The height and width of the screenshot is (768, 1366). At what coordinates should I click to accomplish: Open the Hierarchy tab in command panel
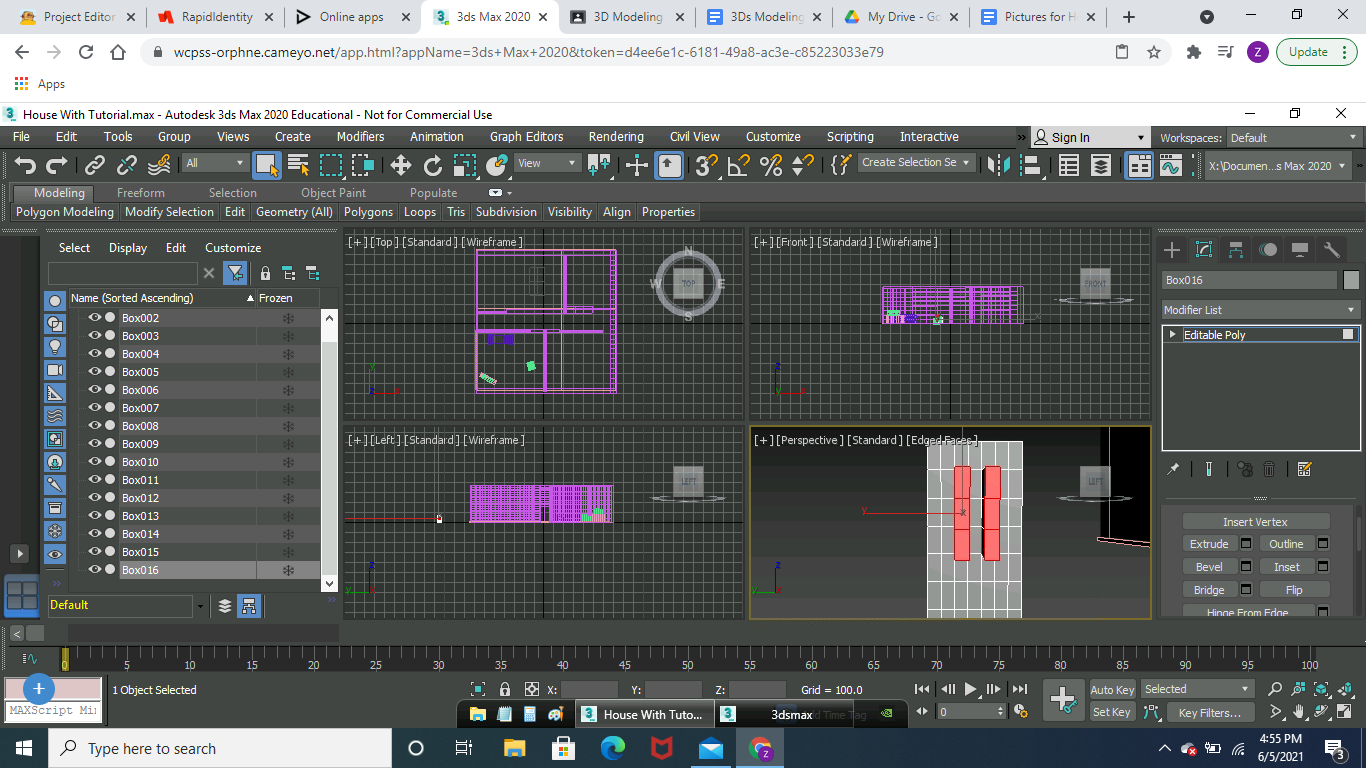click(x=1236, y=250)
